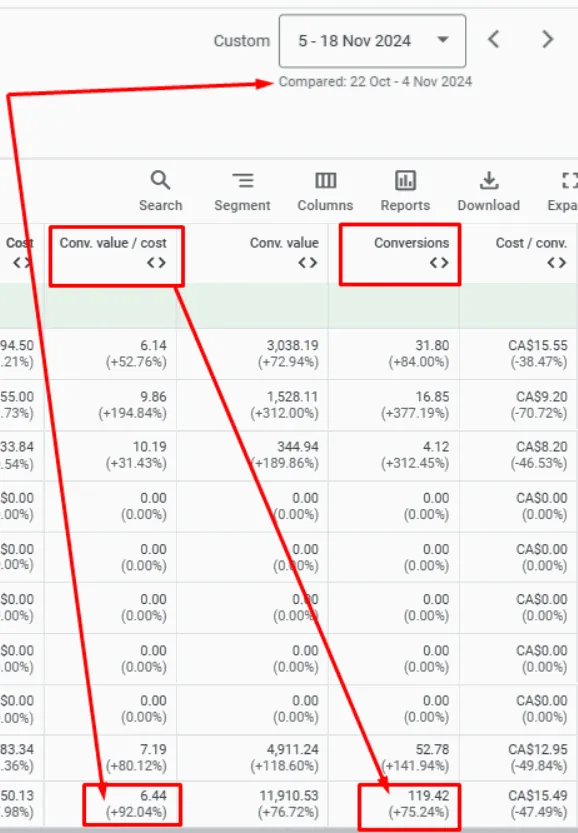Open the Reports menu
The image size is (578, 833).
[x=405, y=191]
